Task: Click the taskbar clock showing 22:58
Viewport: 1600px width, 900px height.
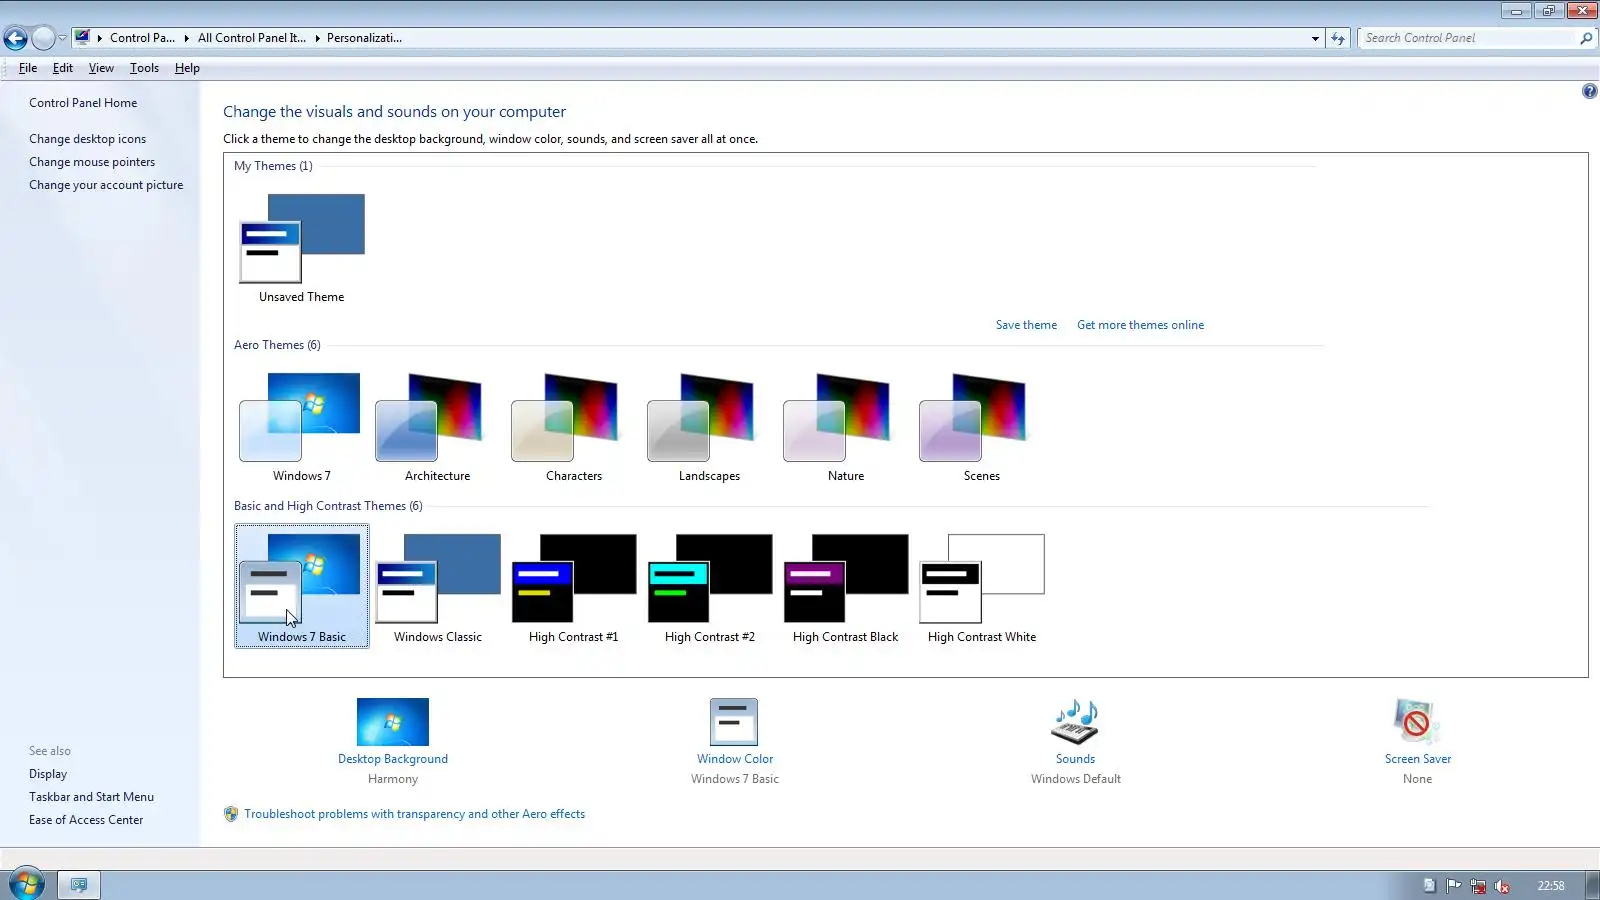Action: pyautogui.click(x=1551, y=886)
